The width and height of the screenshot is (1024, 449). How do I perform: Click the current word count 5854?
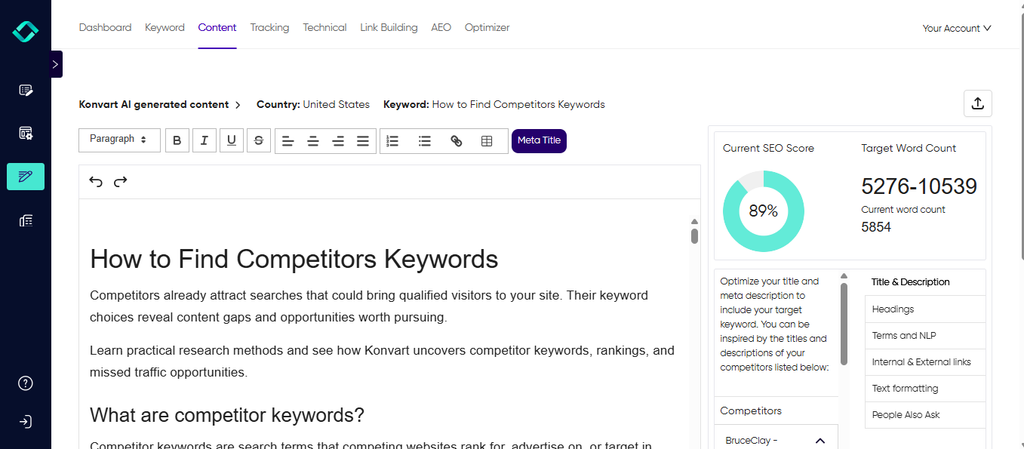tap(876, 227)
